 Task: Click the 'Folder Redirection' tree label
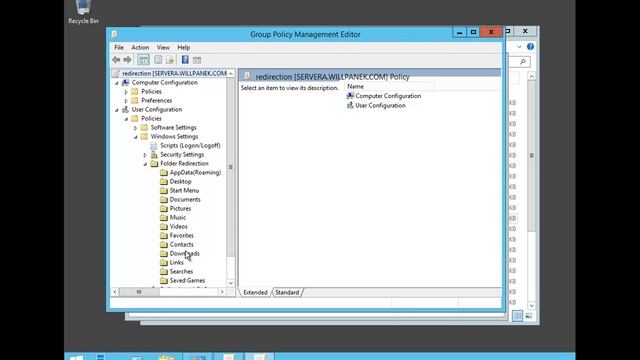pos(184,164)
